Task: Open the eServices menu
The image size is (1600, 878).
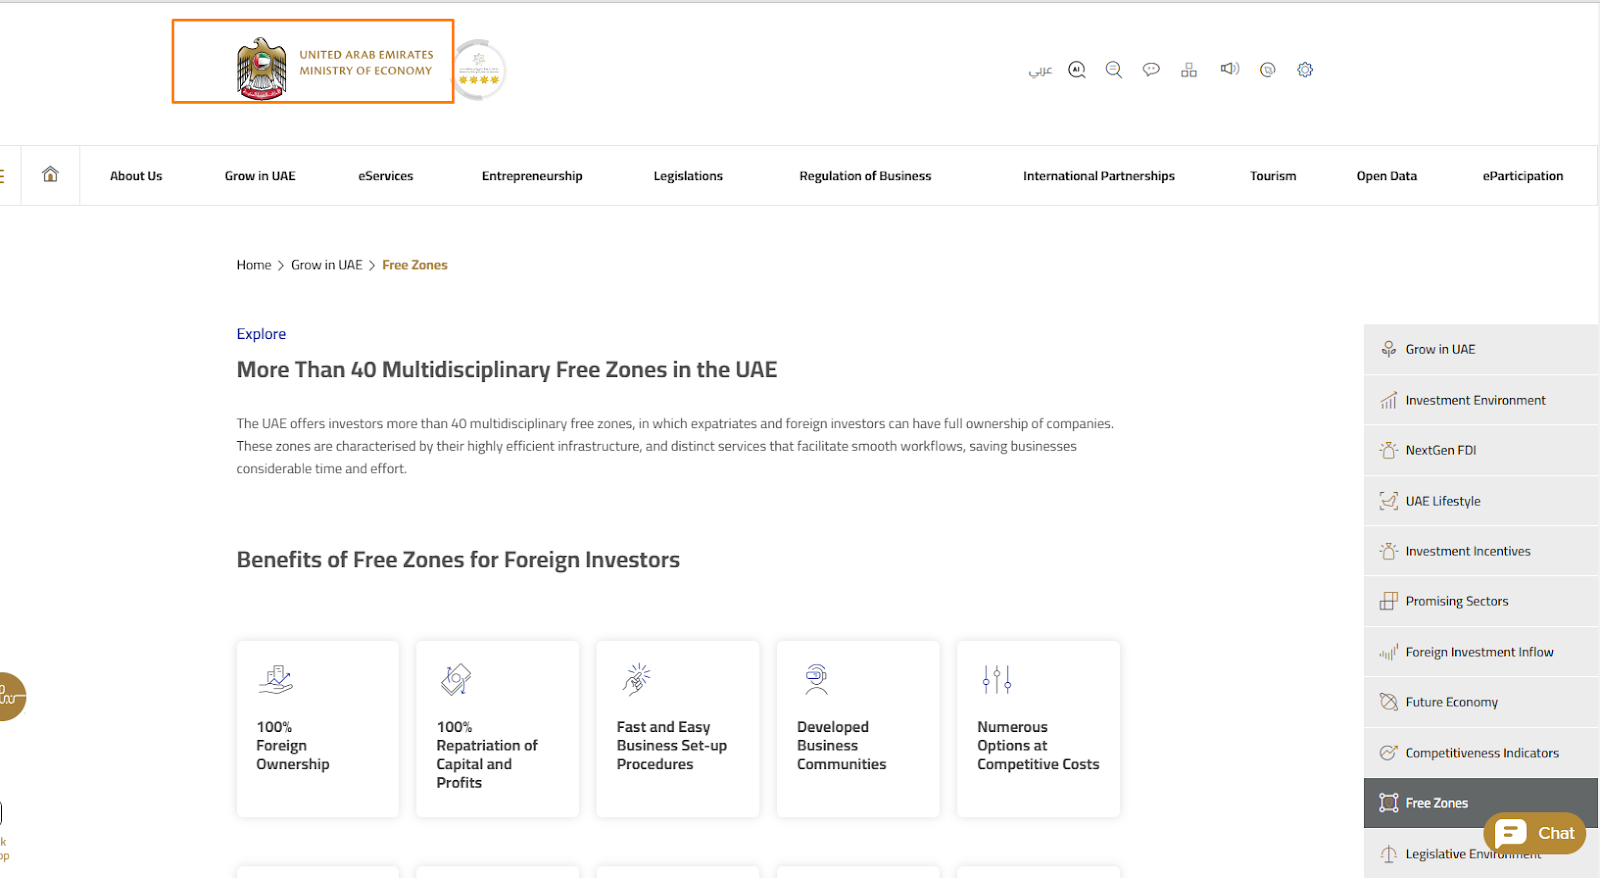Action: (x=386, y=176)
